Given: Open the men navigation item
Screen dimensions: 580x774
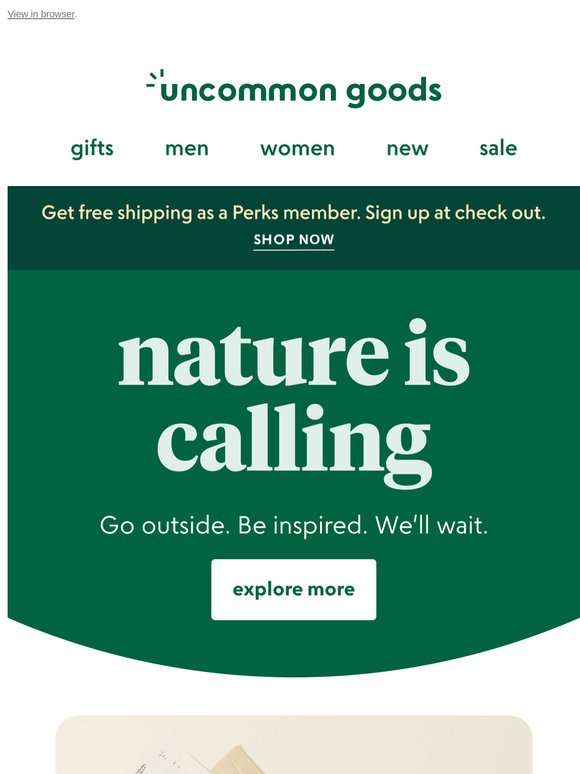Looking at the screenshot, I should (187, 149).
